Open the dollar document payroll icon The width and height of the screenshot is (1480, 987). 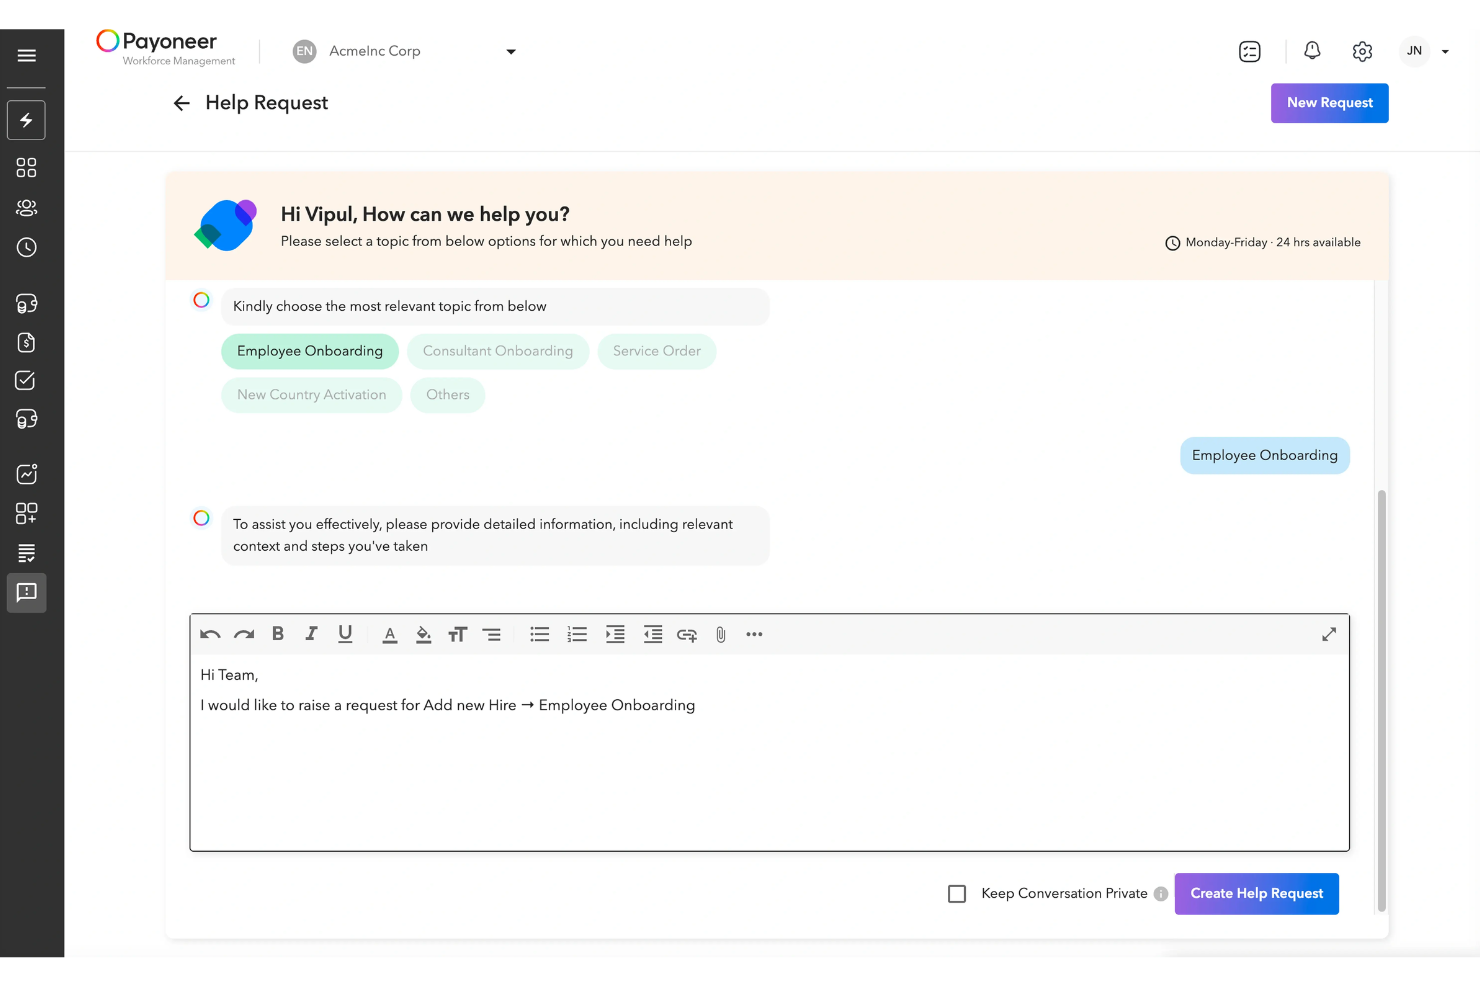27,342
